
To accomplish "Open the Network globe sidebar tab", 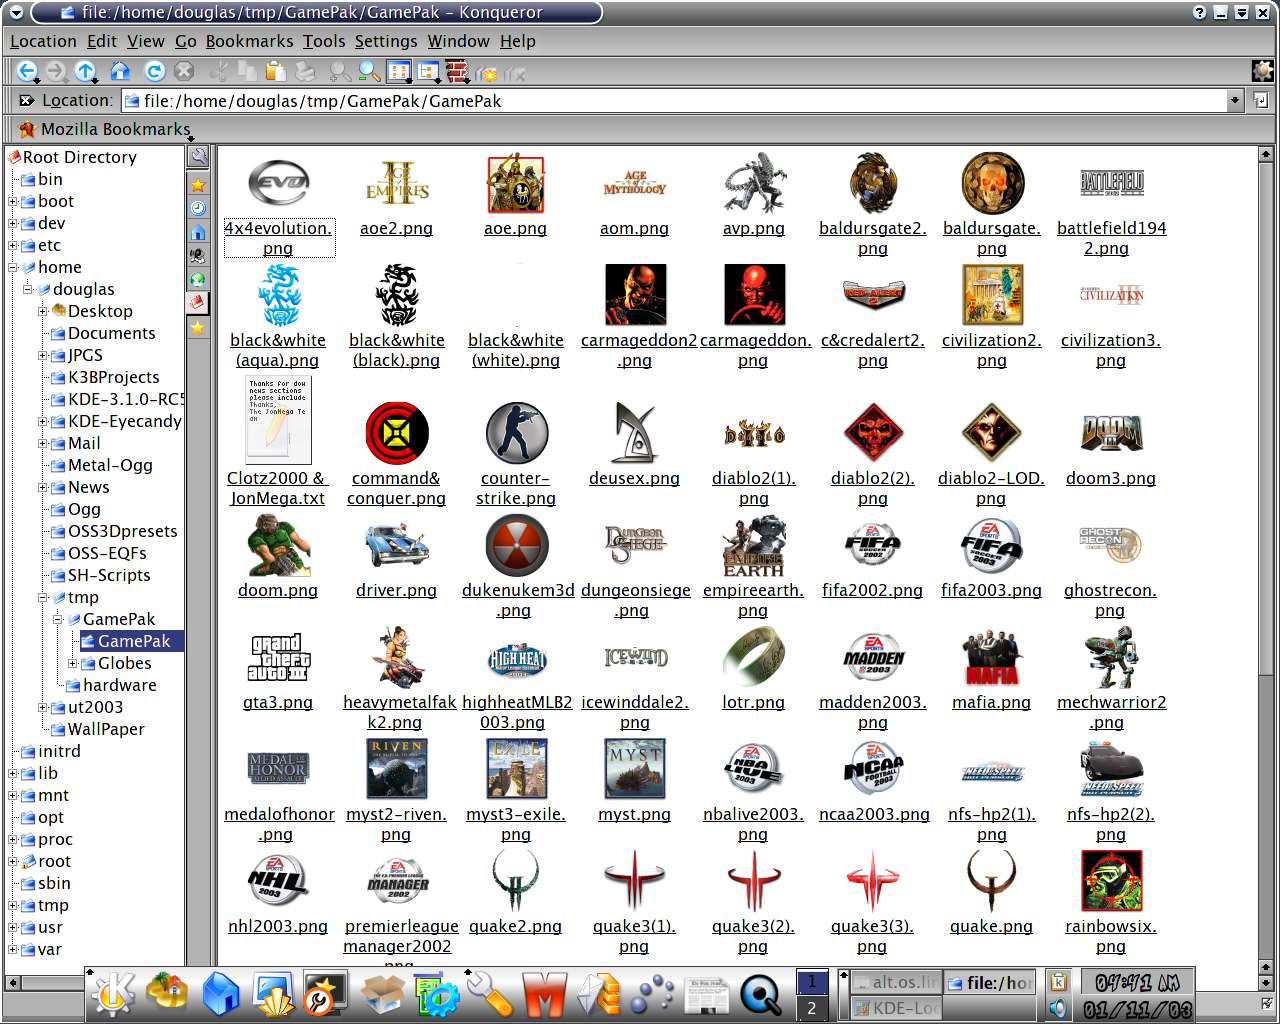I will (x=198, y=279).
